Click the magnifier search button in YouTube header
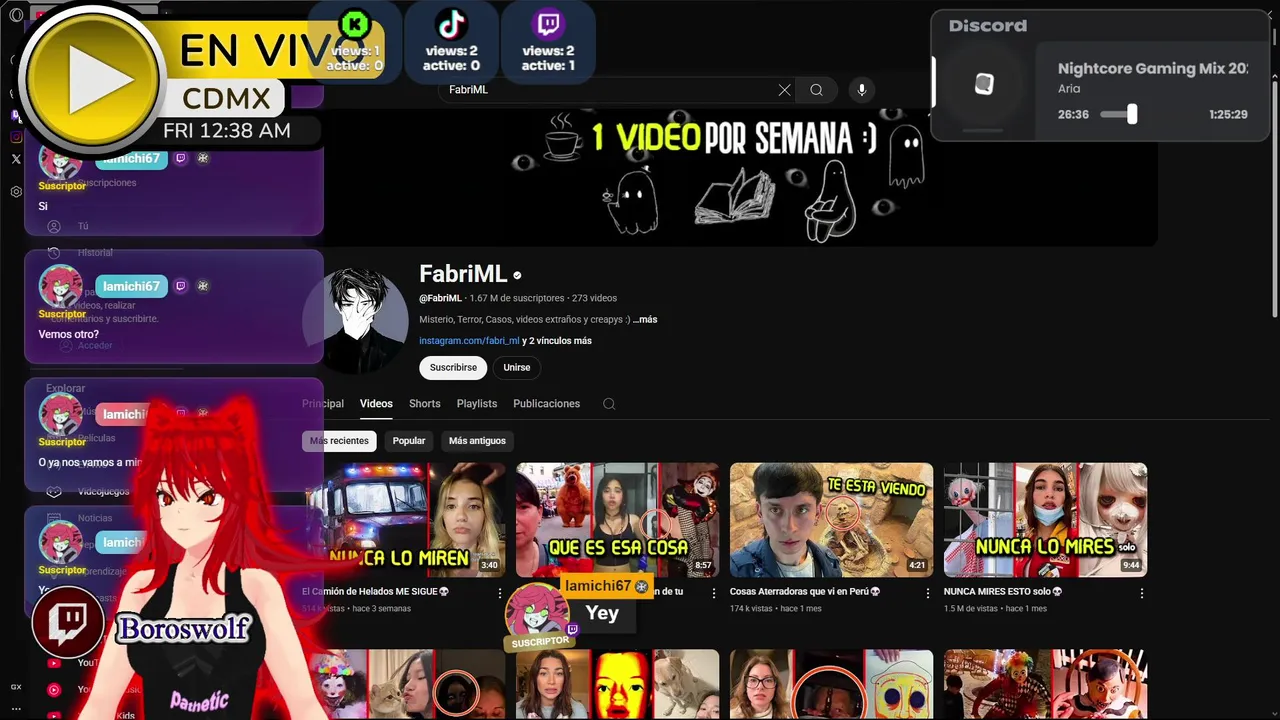 [x=816, y=90]
